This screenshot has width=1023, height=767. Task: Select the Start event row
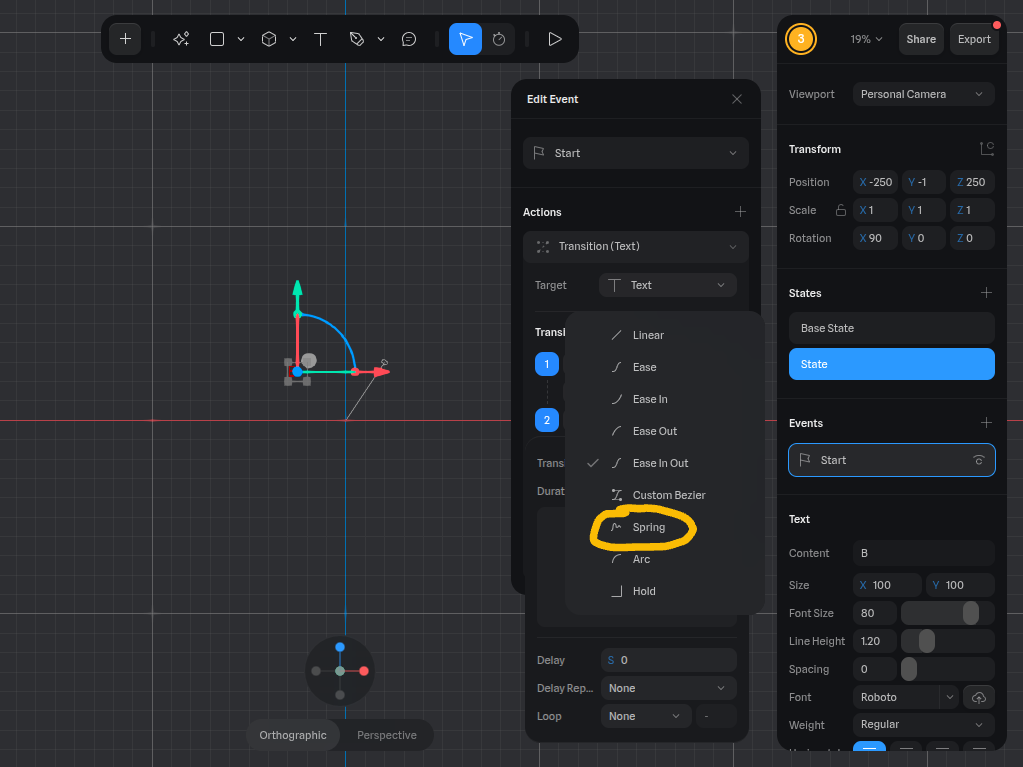coord(891,460)
